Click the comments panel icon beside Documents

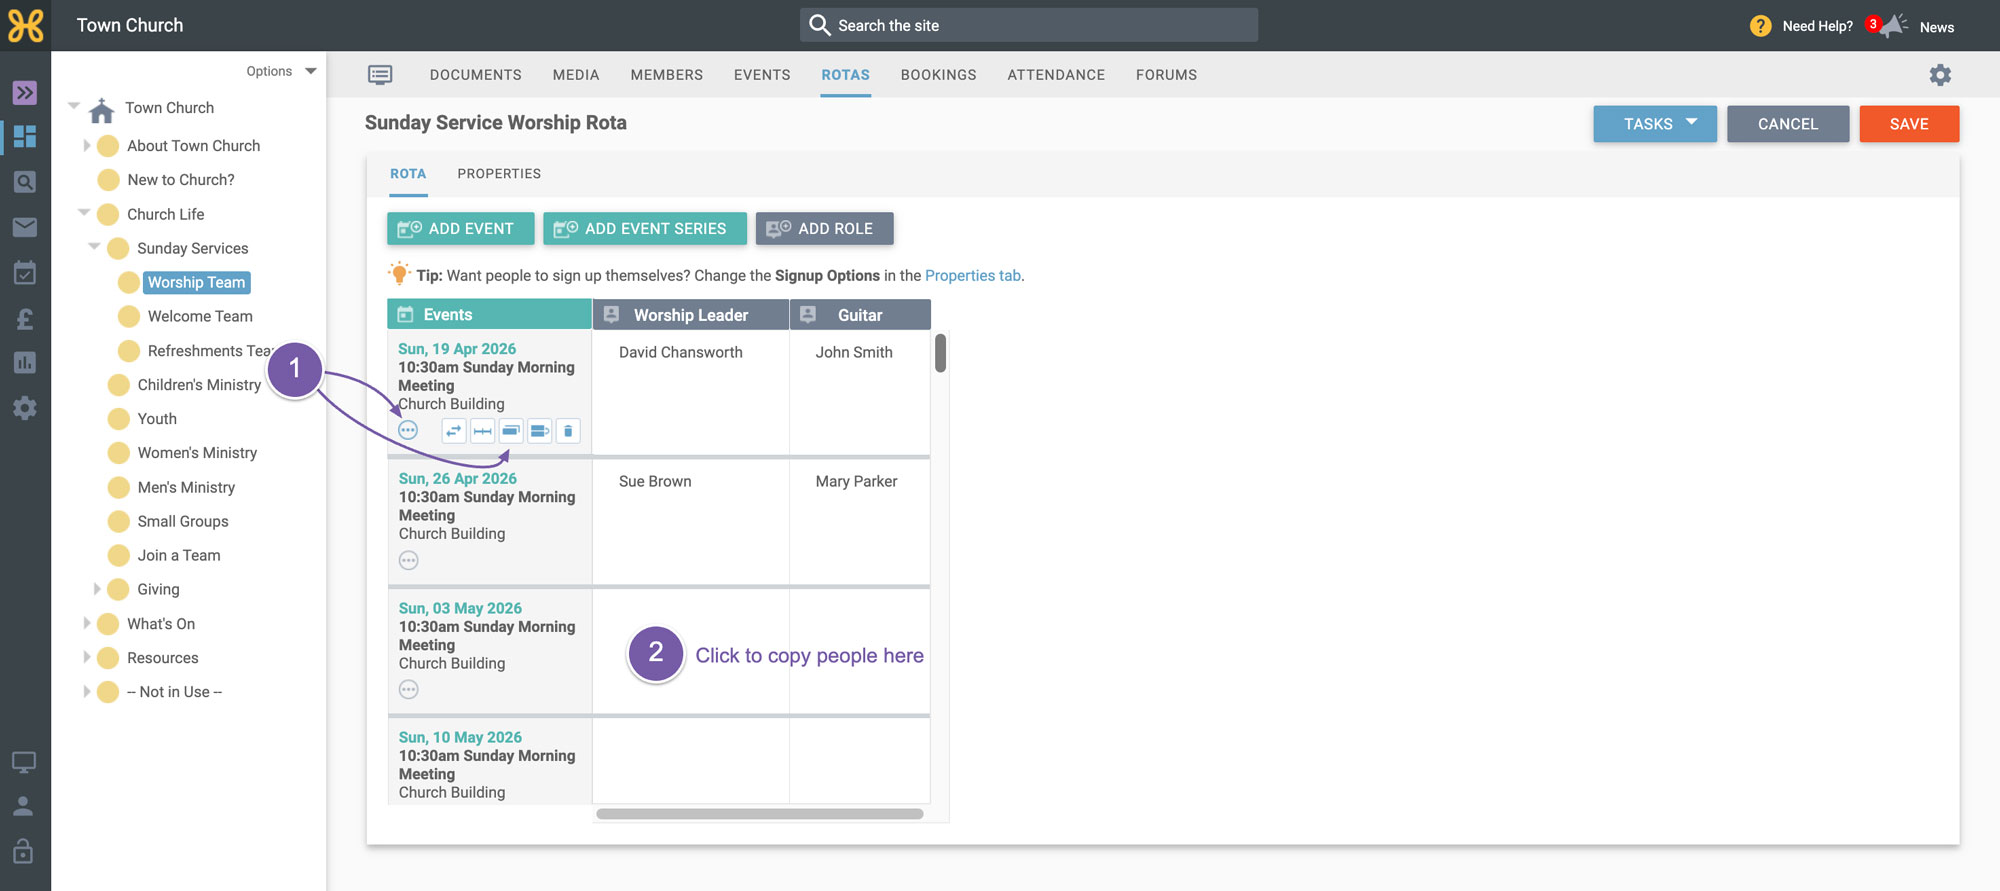380,75
